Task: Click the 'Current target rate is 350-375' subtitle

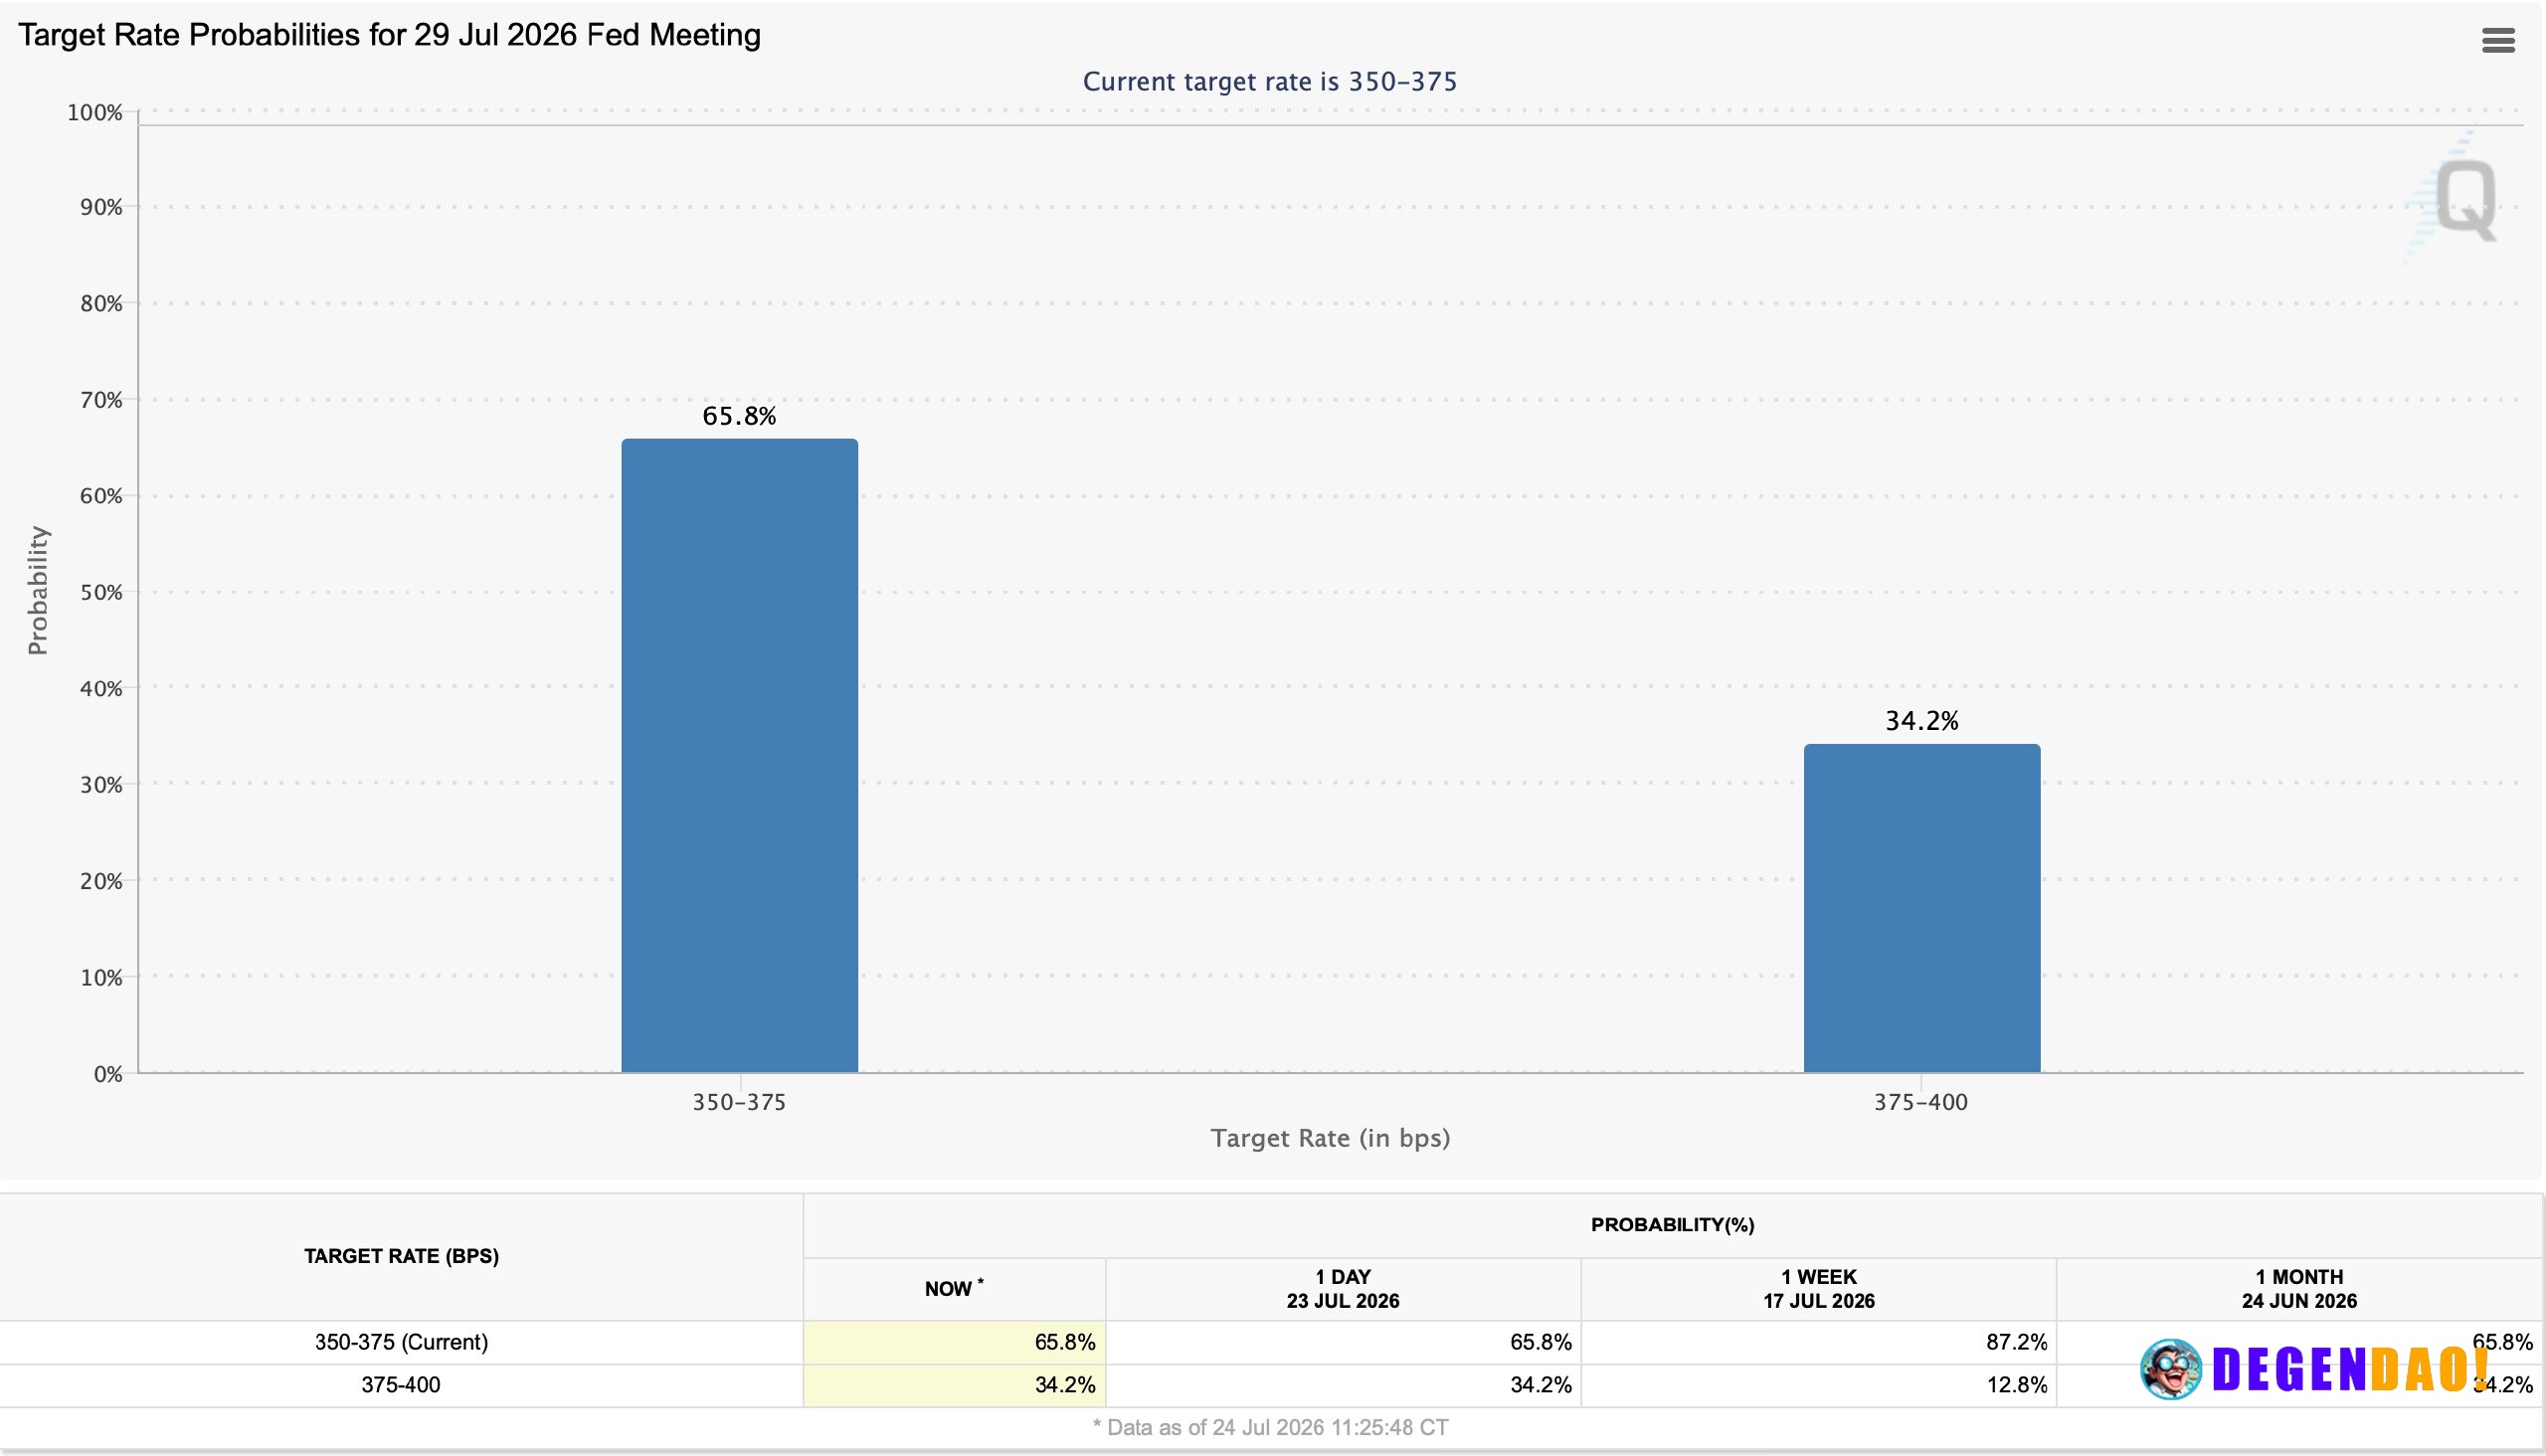Action: click(x=1270, y=81)
